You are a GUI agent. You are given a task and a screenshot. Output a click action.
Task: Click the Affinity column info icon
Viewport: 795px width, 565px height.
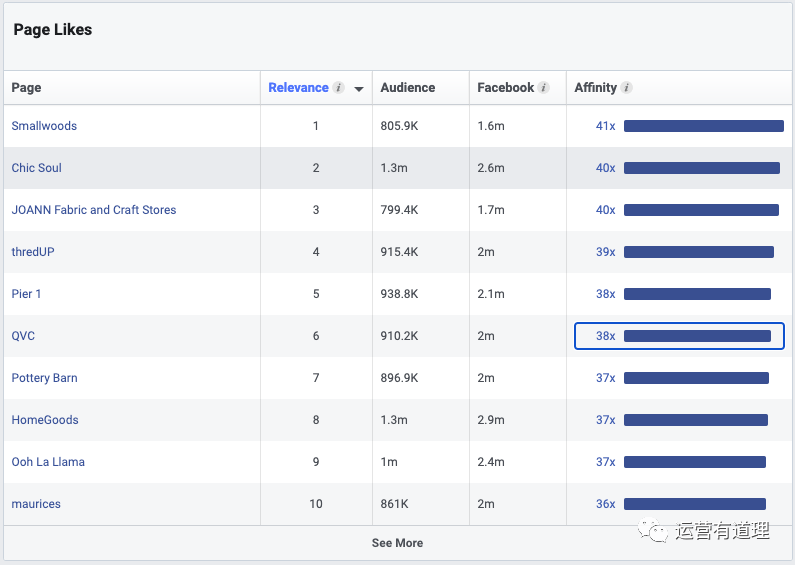click(627, 88)
